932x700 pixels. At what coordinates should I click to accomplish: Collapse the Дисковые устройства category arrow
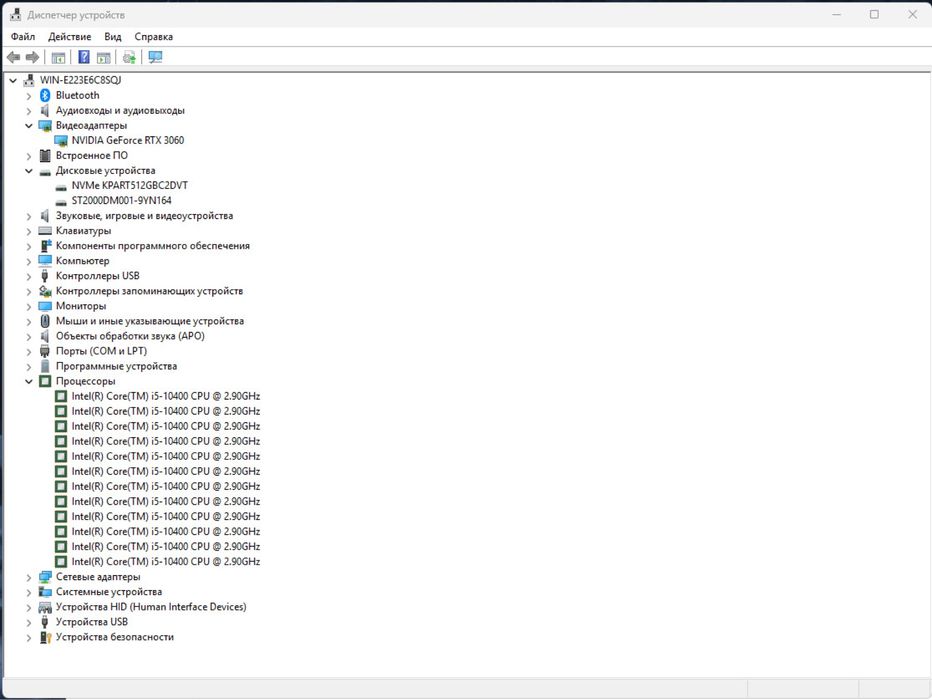[x=29, y=171]
